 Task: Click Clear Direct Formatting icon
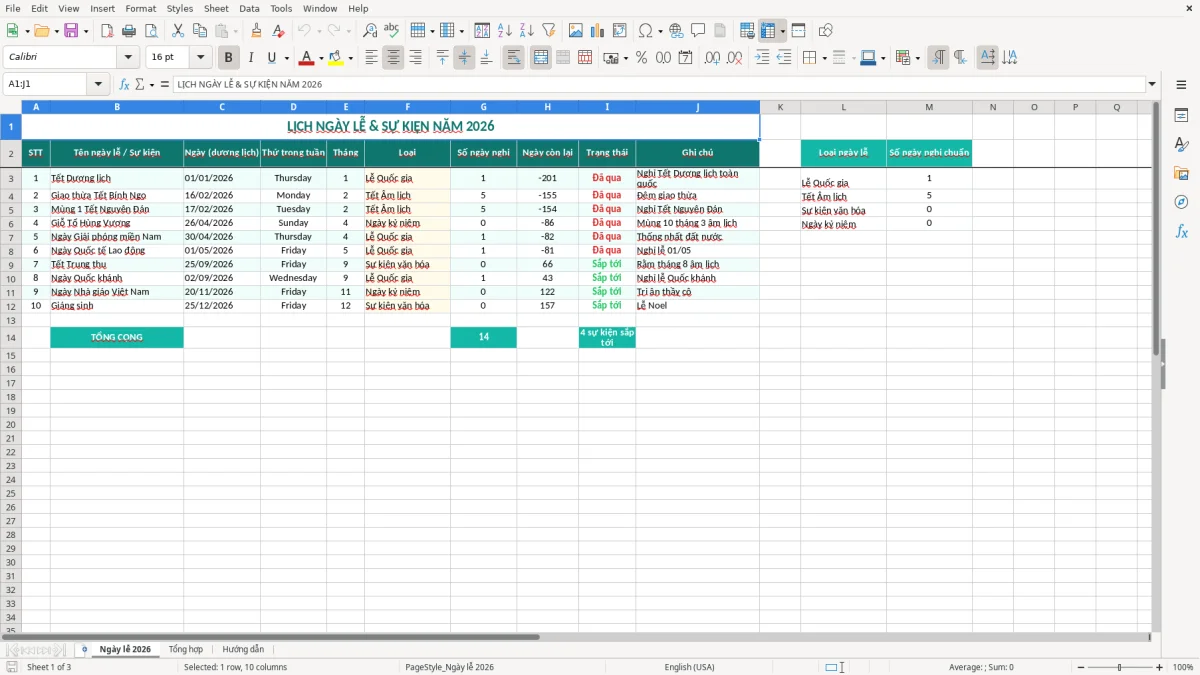276,31
